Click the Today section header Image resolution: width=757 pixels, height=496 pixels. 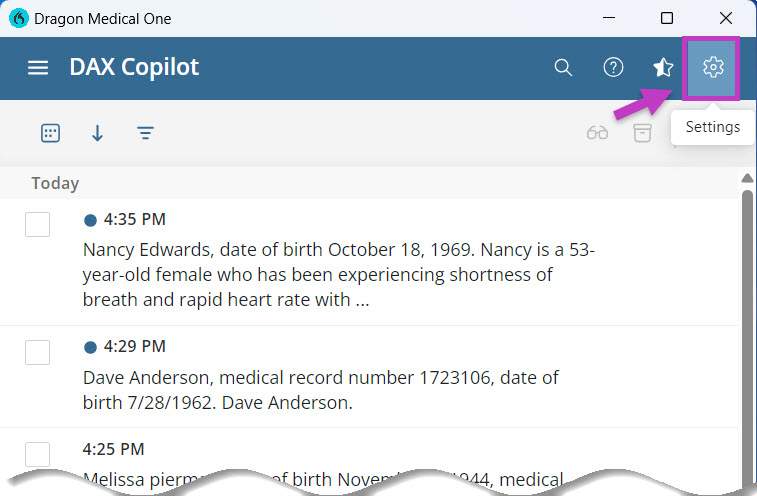click(55, 184)
